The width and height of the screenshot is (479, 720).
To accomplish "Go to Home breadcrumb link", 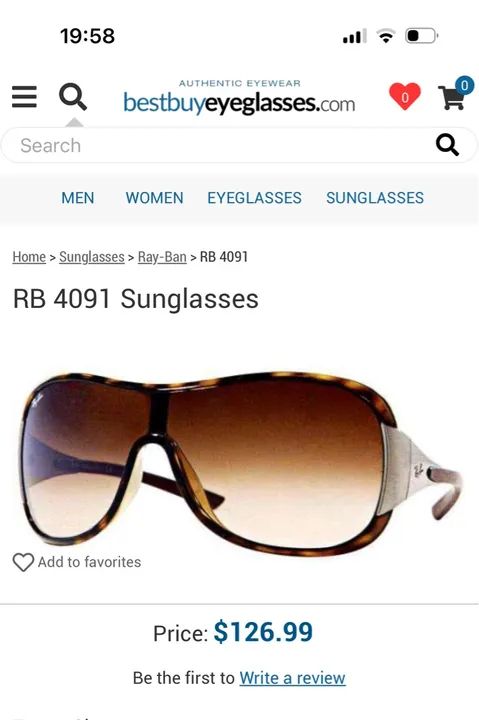I will click(29, 257).
